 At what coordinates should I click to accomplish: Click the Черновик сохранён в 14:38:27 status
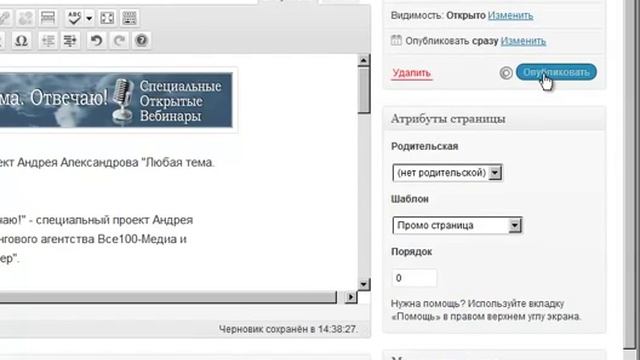pyautogui.click(x=288, y=329)
